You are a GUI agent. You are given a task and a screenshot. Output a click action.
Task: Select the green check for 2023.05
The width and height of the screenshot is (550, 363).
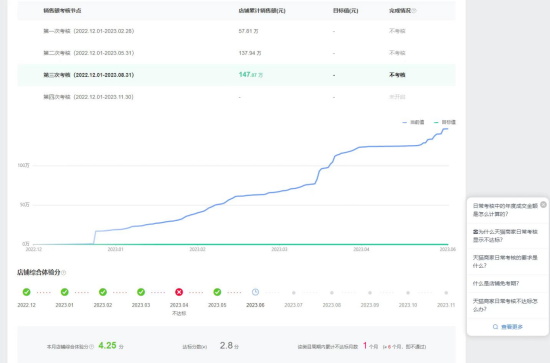217,292
